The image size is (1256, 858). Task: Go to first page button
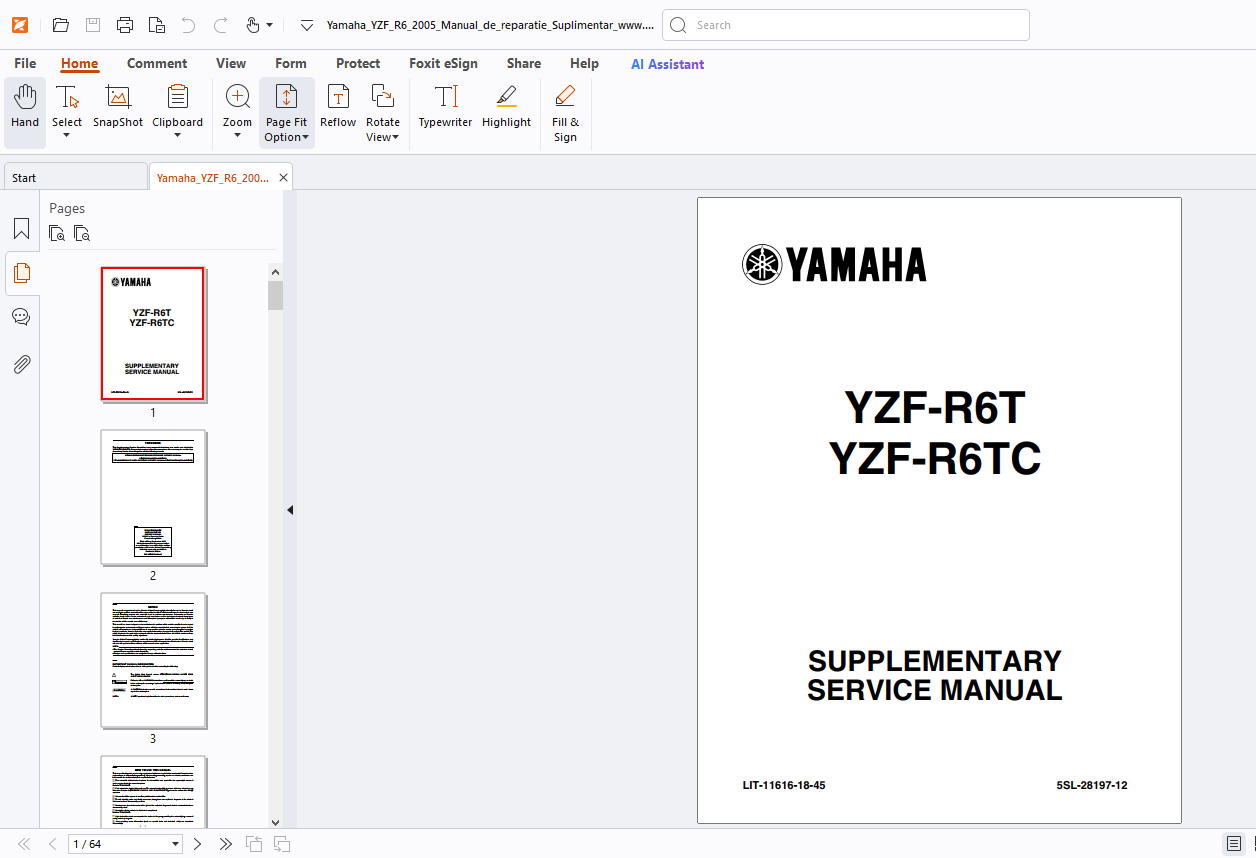[x=24, y=844]
